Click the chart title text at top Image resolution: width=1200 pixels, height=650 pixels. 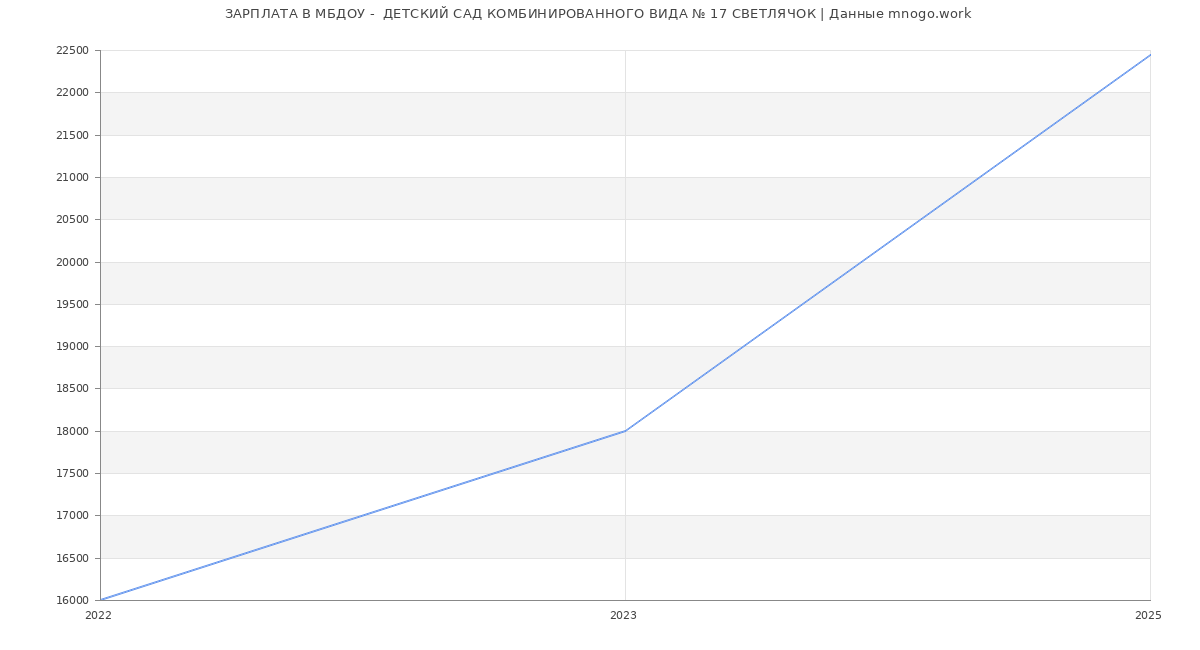tap(598, 14)
